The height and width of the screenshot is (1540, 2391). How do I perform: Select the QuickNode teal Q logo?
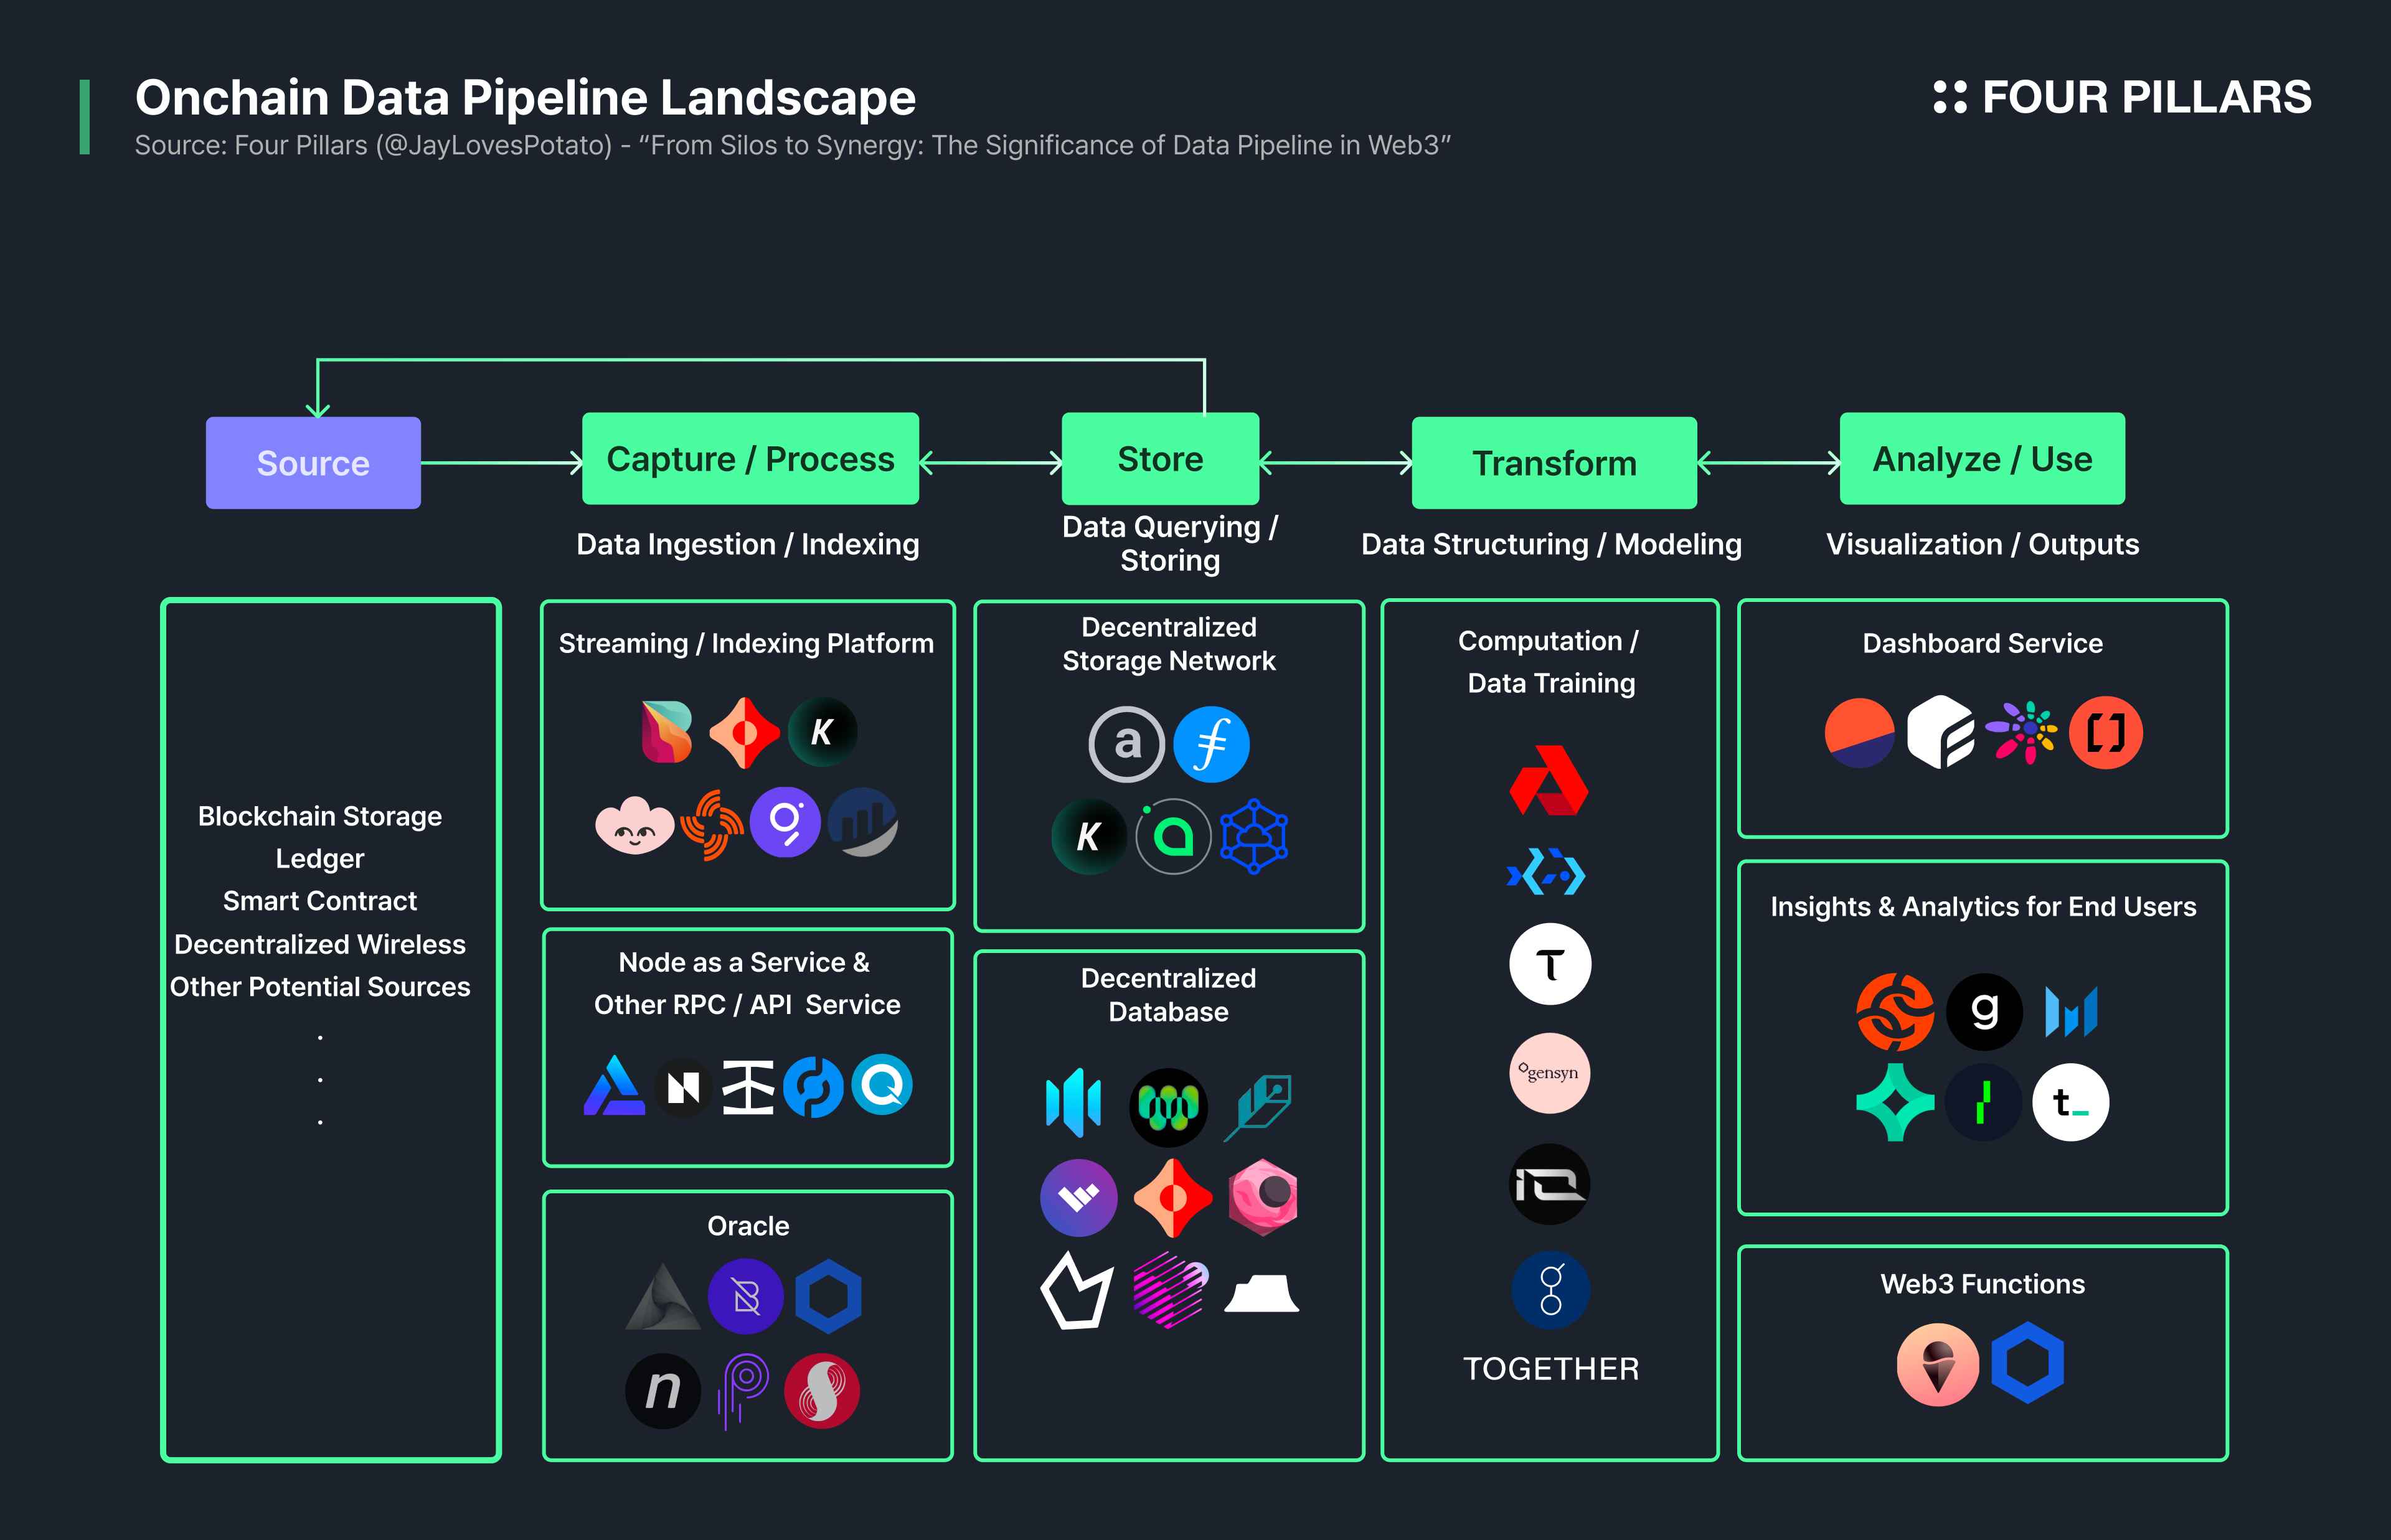(x=882, y=1084)
